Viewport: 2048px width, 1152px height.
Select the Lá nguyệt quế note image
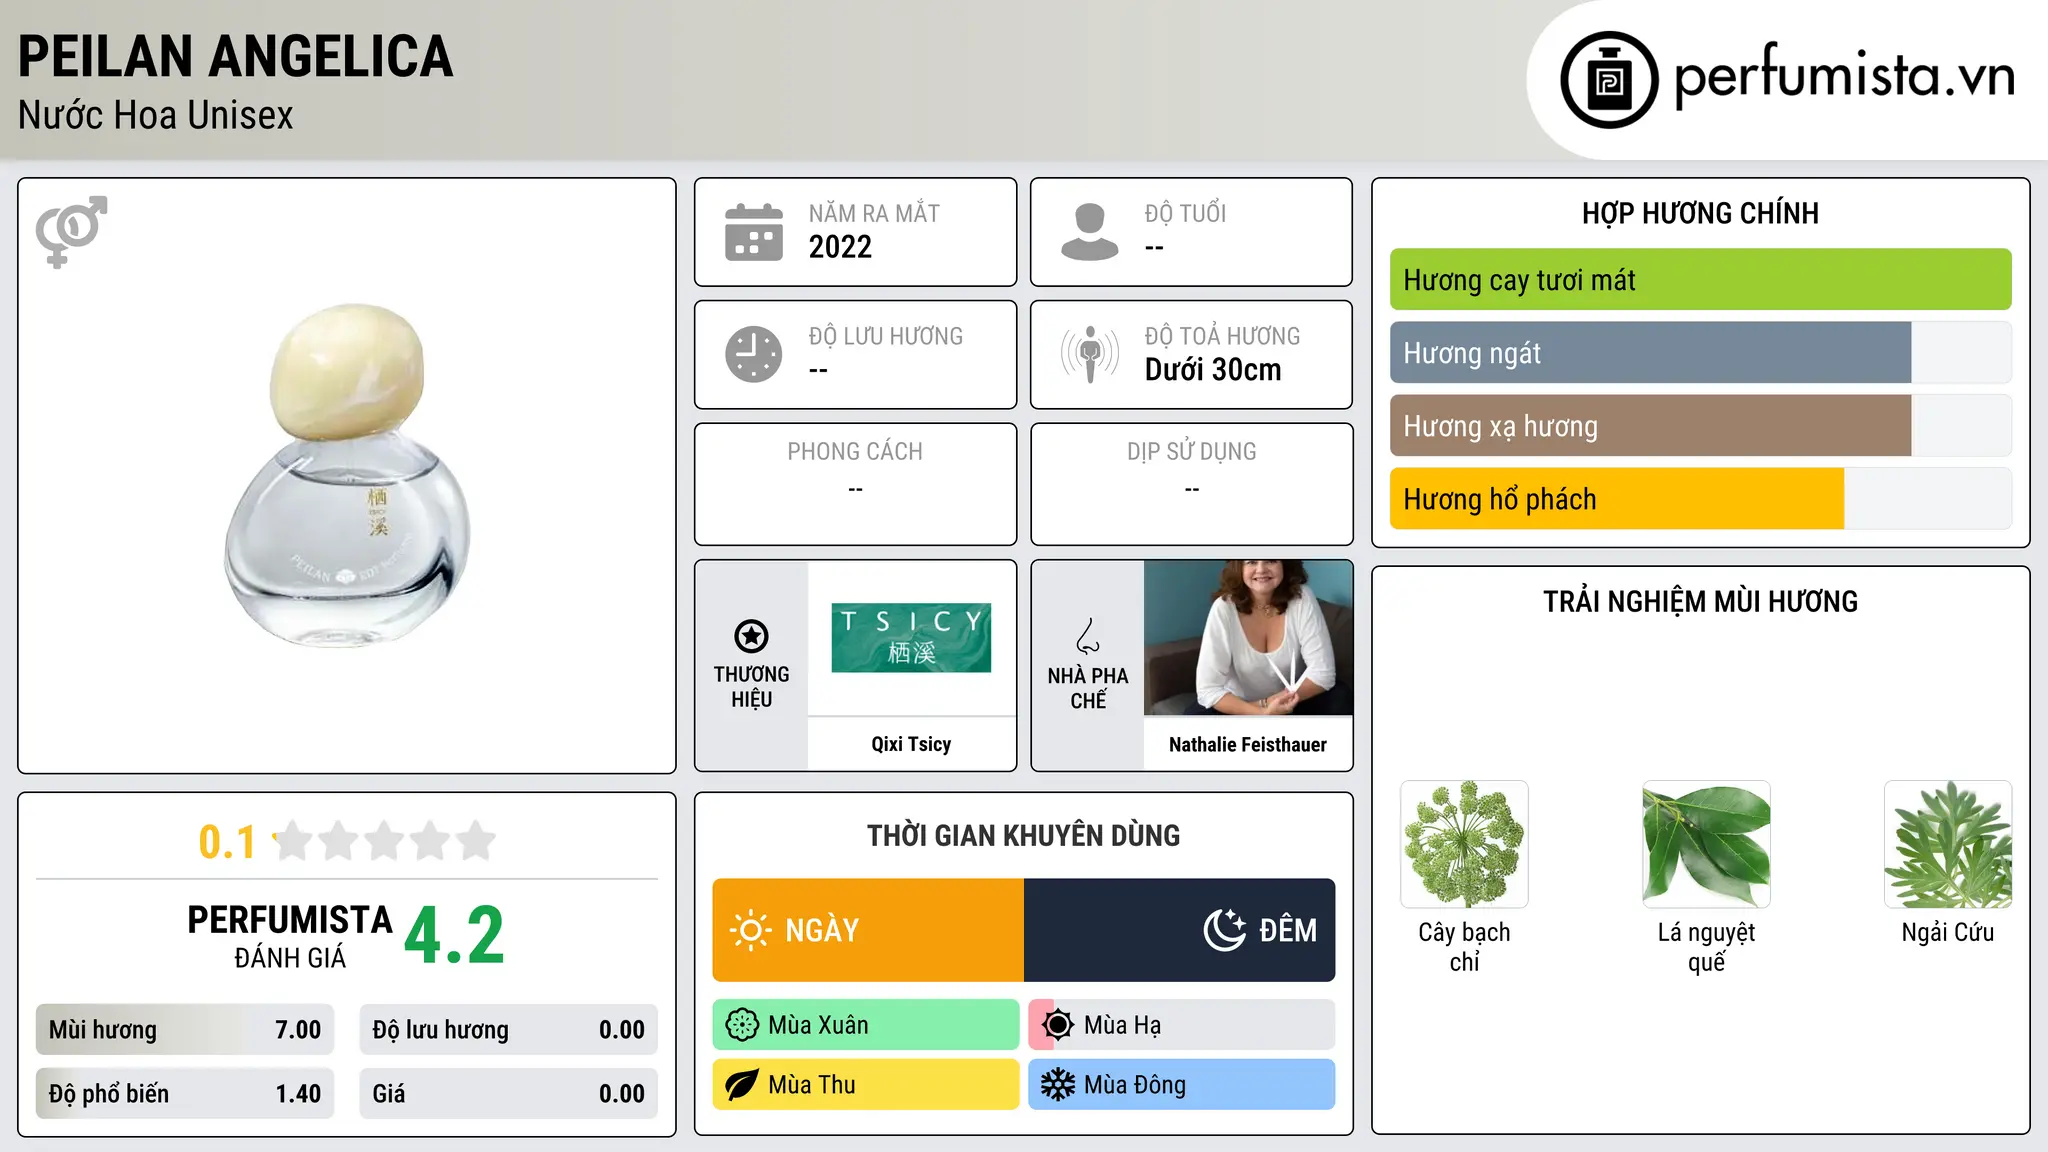(1706, 844)
